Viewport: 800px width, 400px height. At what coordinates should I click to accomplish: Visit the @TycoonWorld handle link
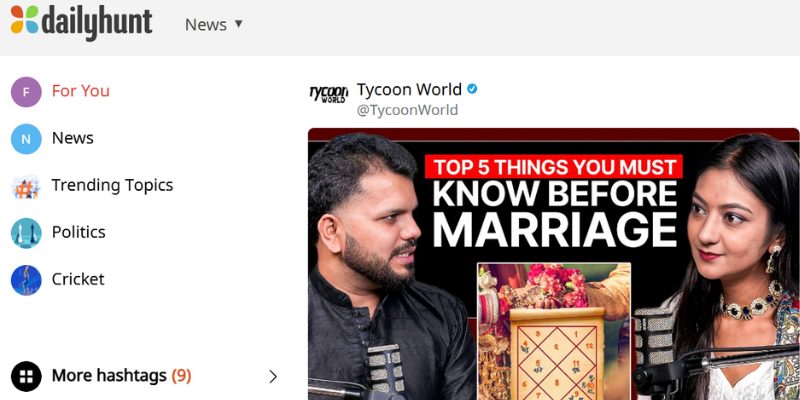pyautogui.click(x=407, y=110)
